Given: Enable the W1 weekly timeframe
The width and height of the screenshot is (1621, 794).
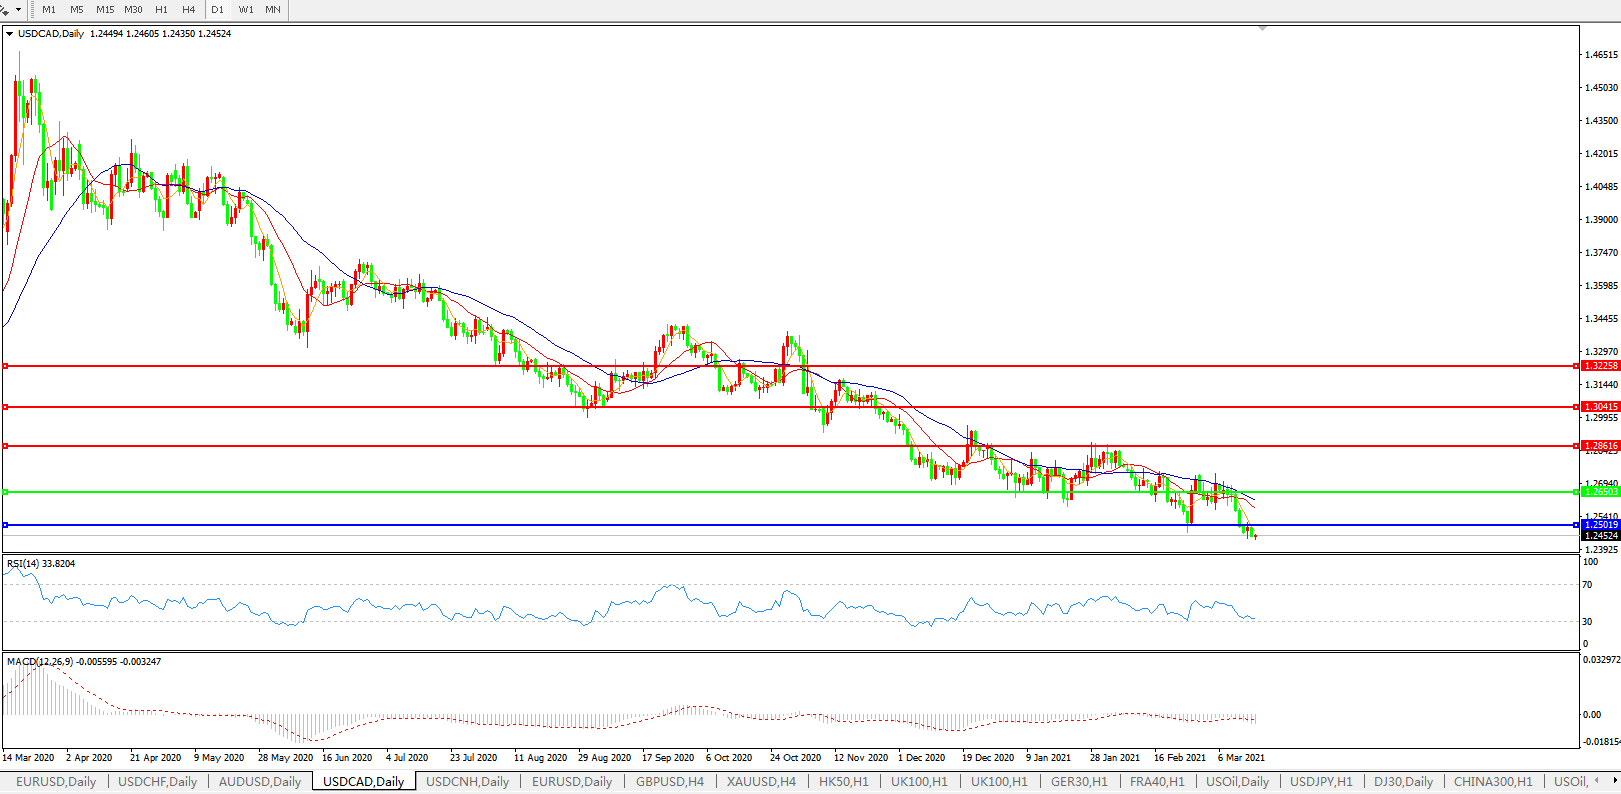Looking at the screenshot, I should pos(246,10).
